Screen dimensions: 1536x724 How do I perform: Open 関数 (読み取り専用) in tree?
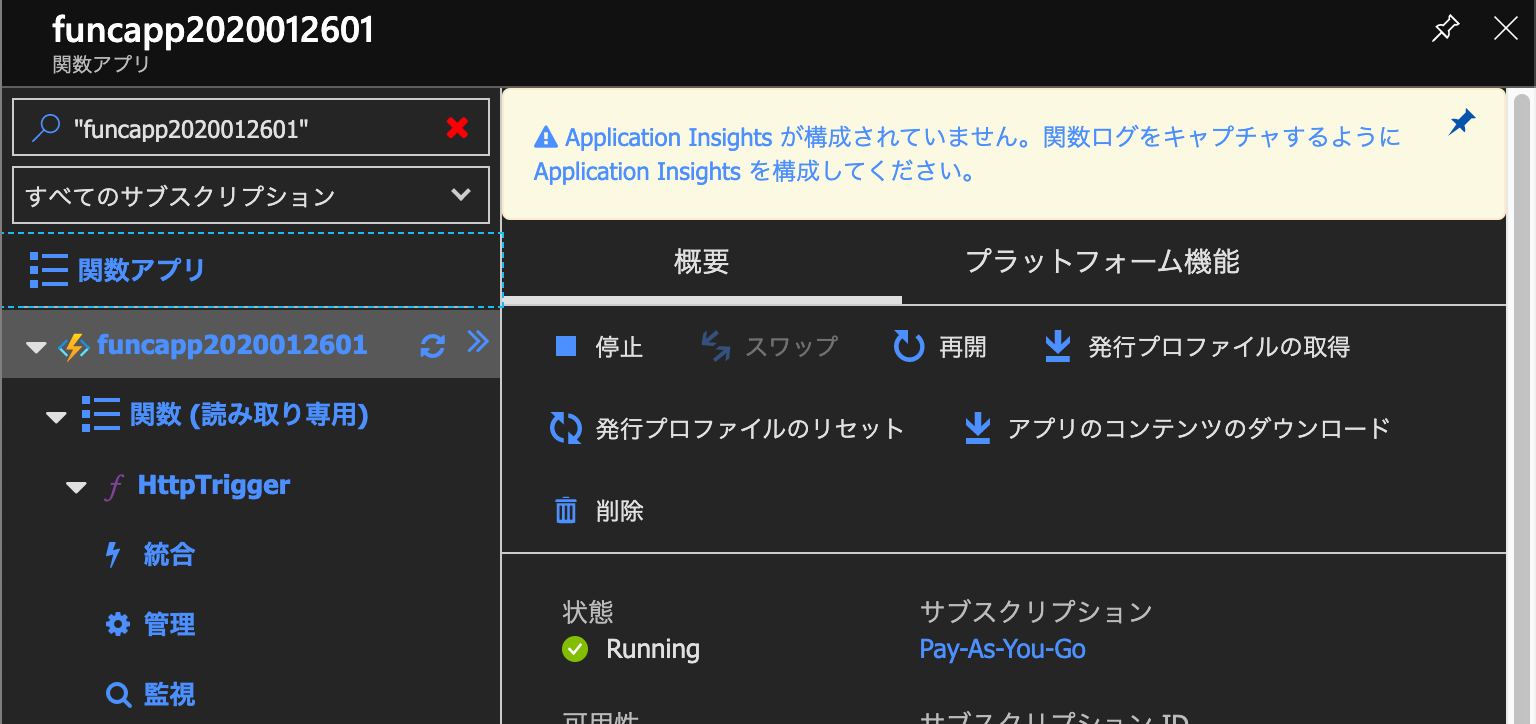click(249, 414)
